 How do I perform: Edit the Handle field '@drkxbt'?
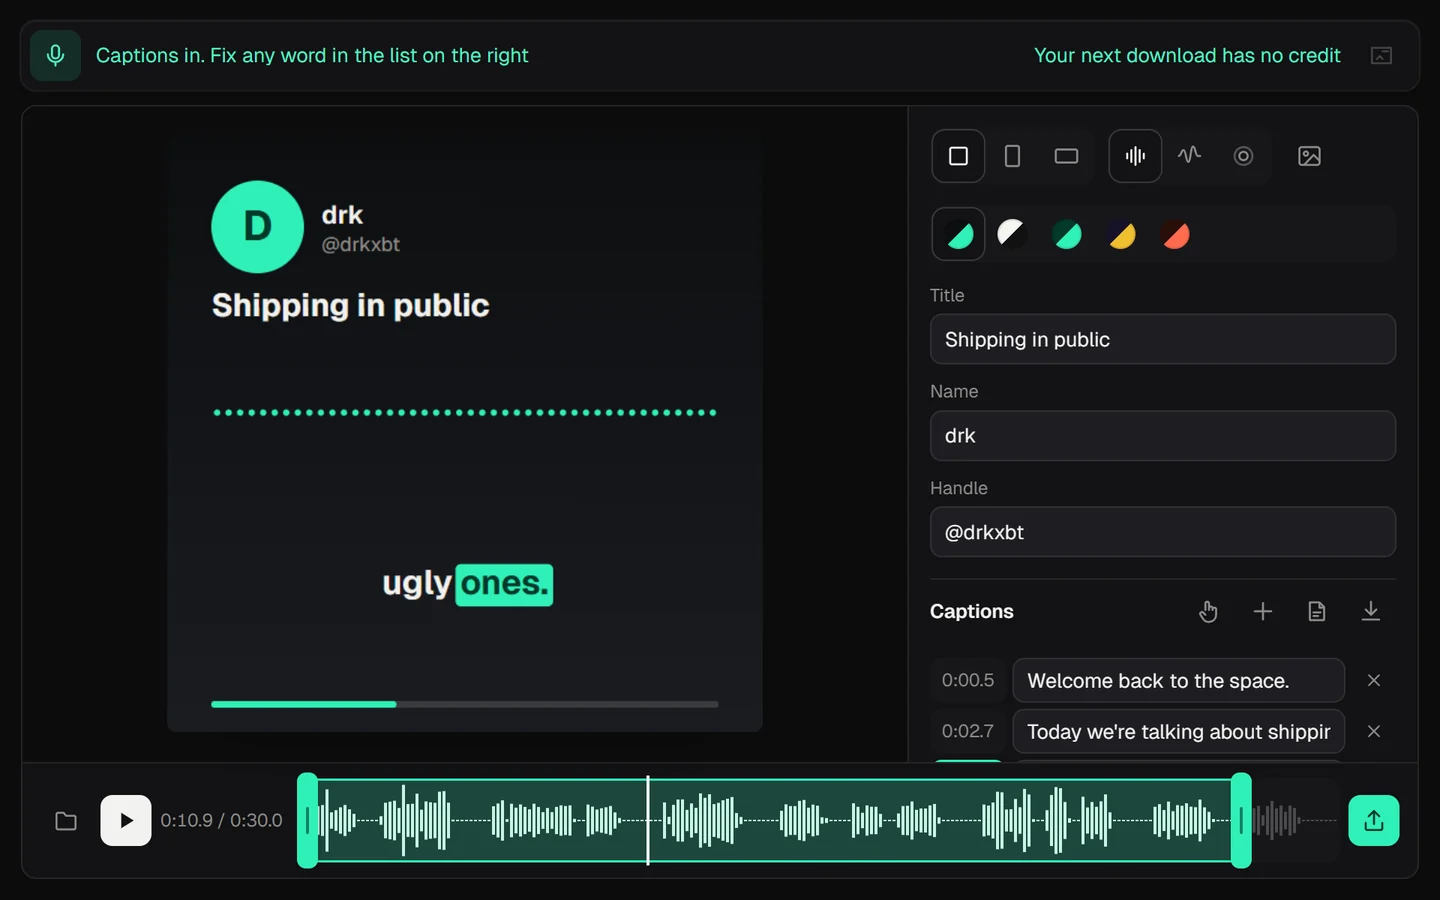1163,532
